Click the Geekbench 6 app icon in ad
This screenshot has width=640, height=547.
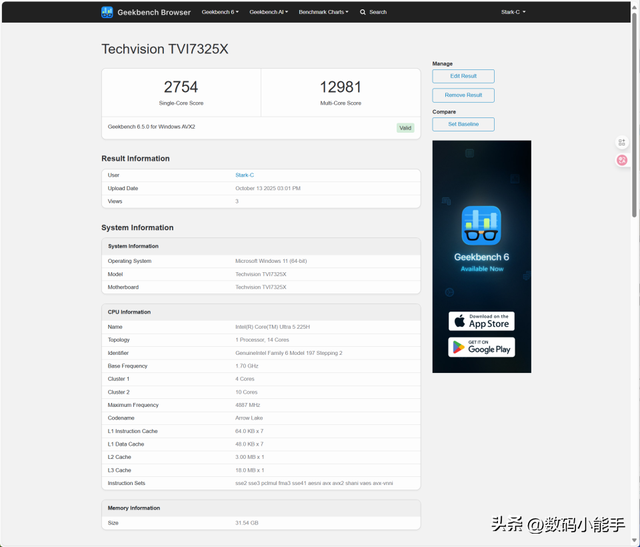(481, 225)
